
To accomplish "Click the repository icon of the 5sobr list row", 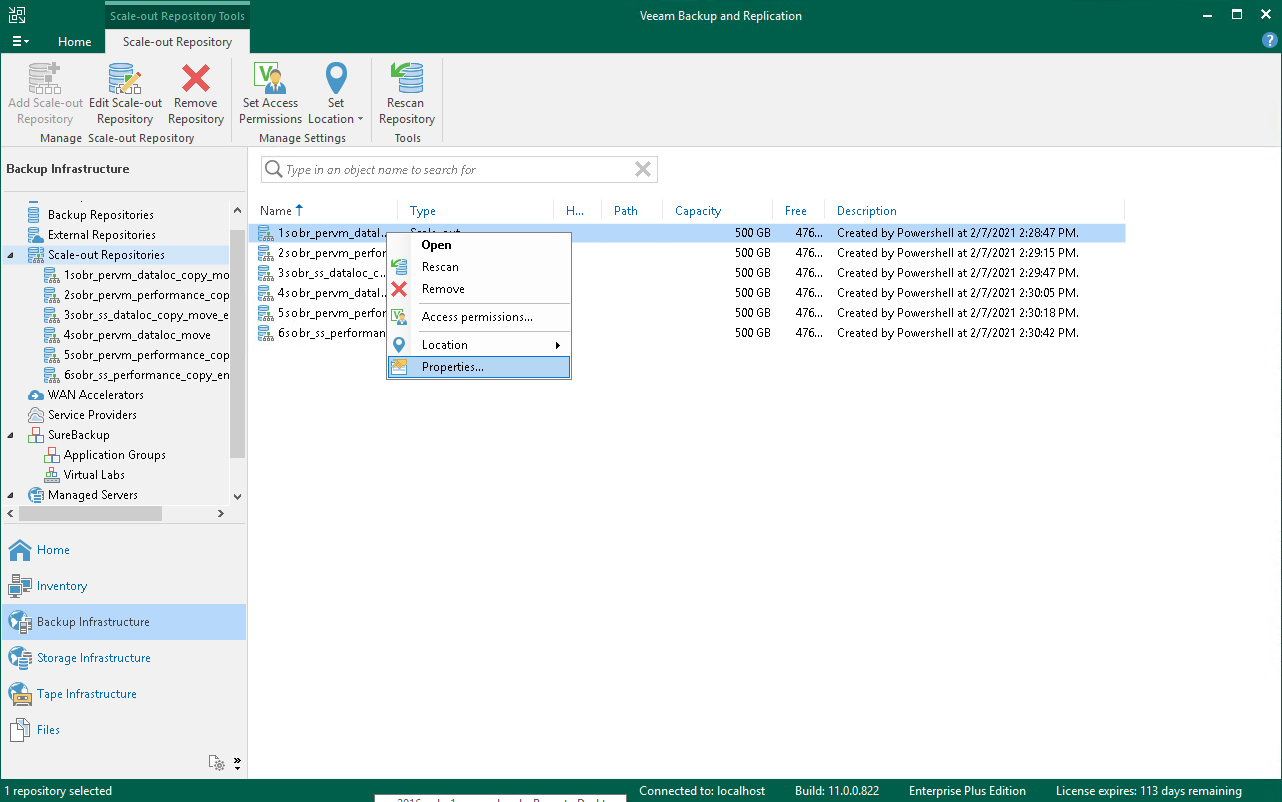I will click(x=266, y=313).
